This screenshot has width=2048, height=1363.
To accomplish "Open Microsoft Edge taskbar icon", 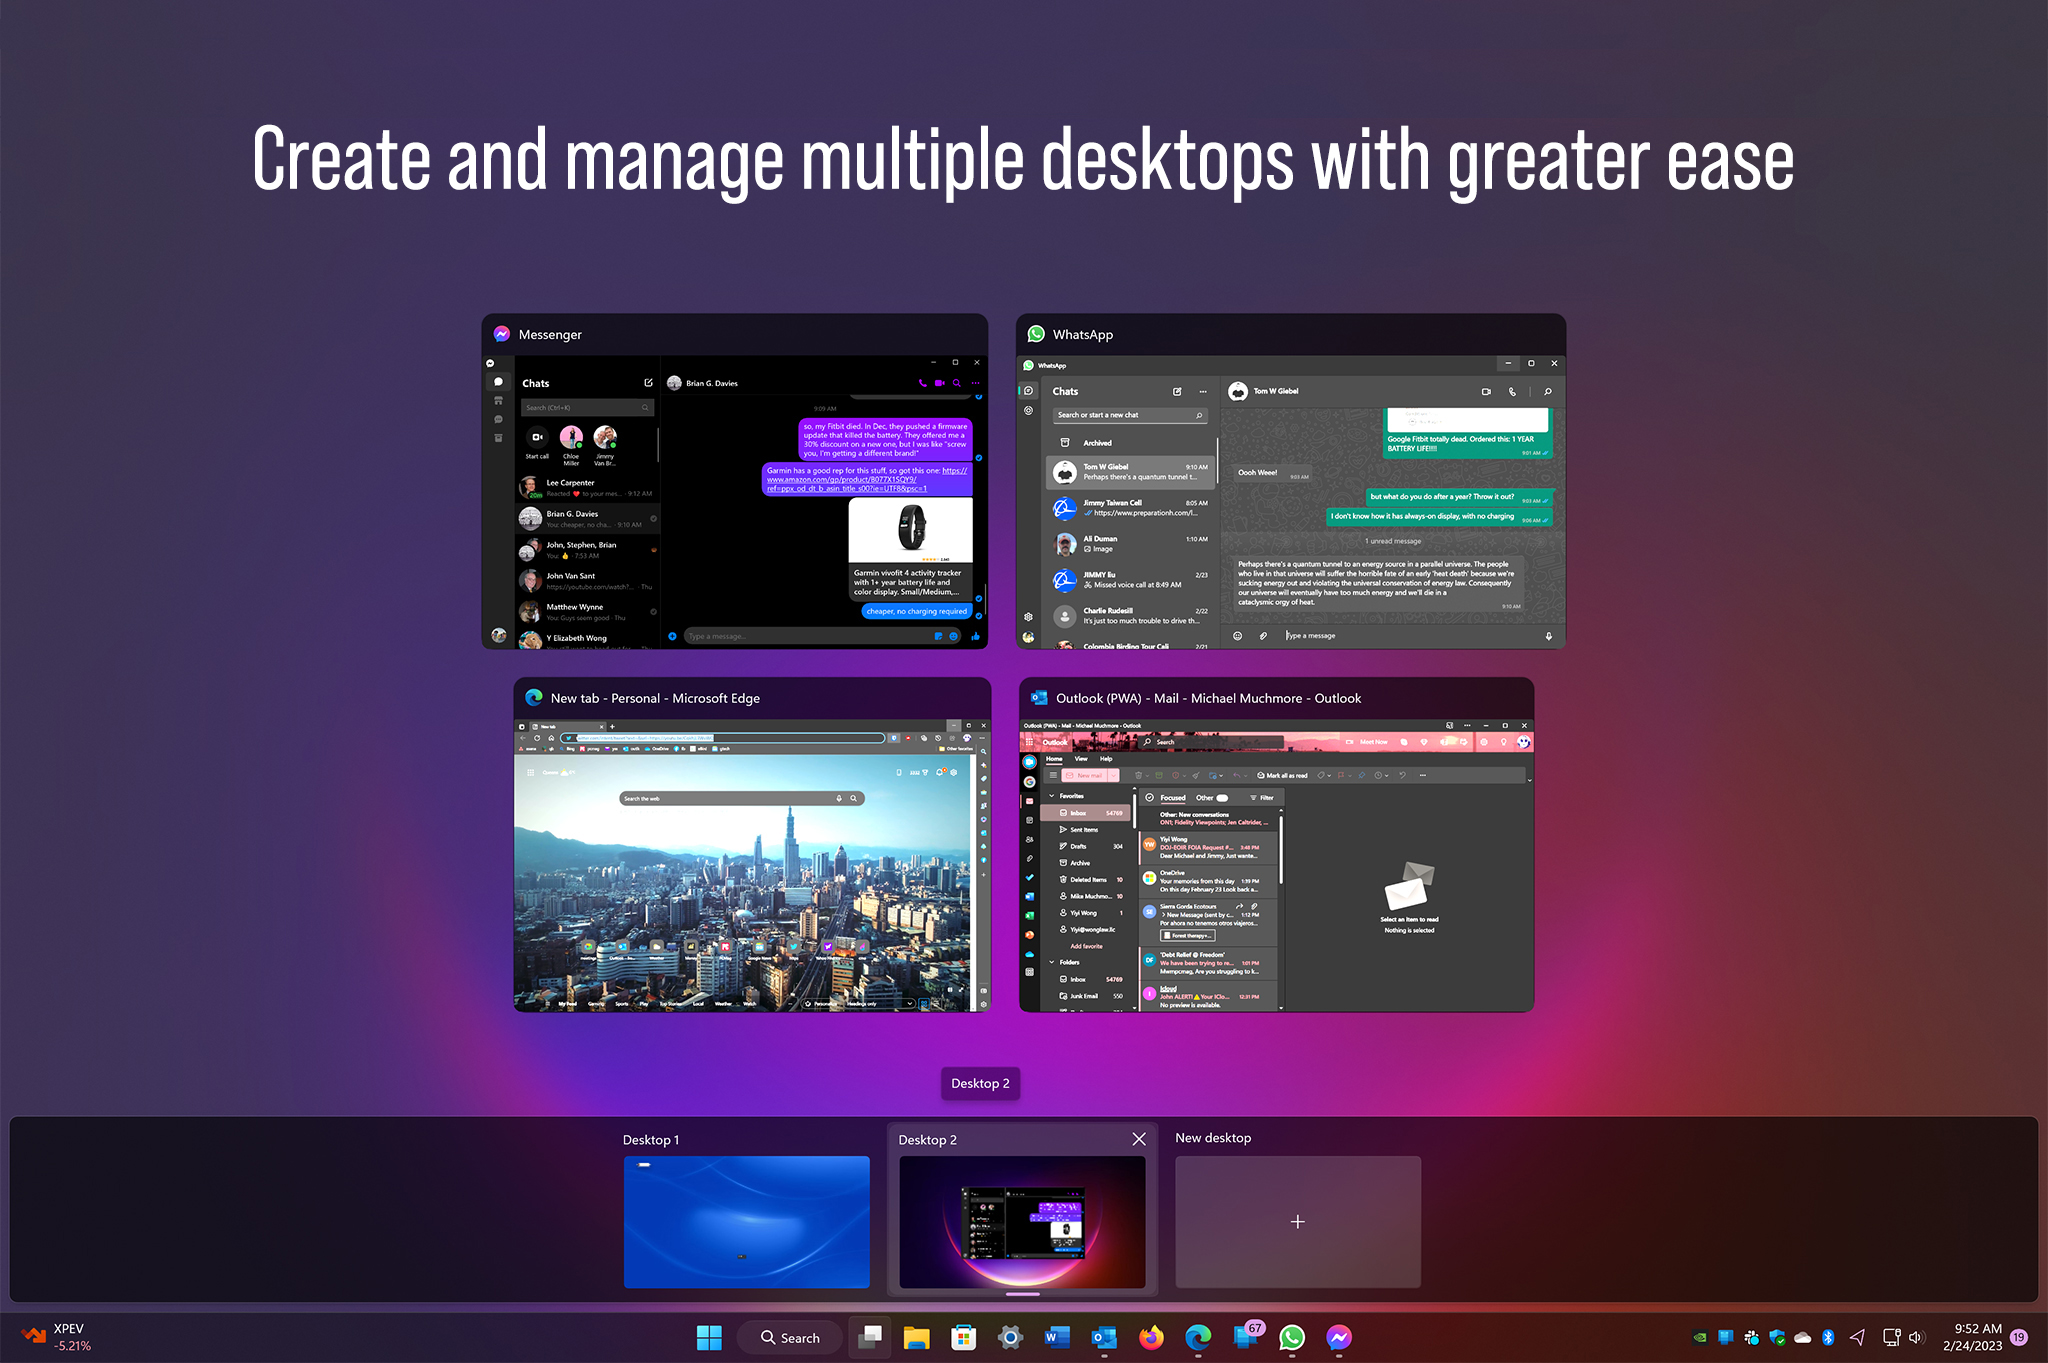I will pyautogui.click(x=1198, y=1338).
